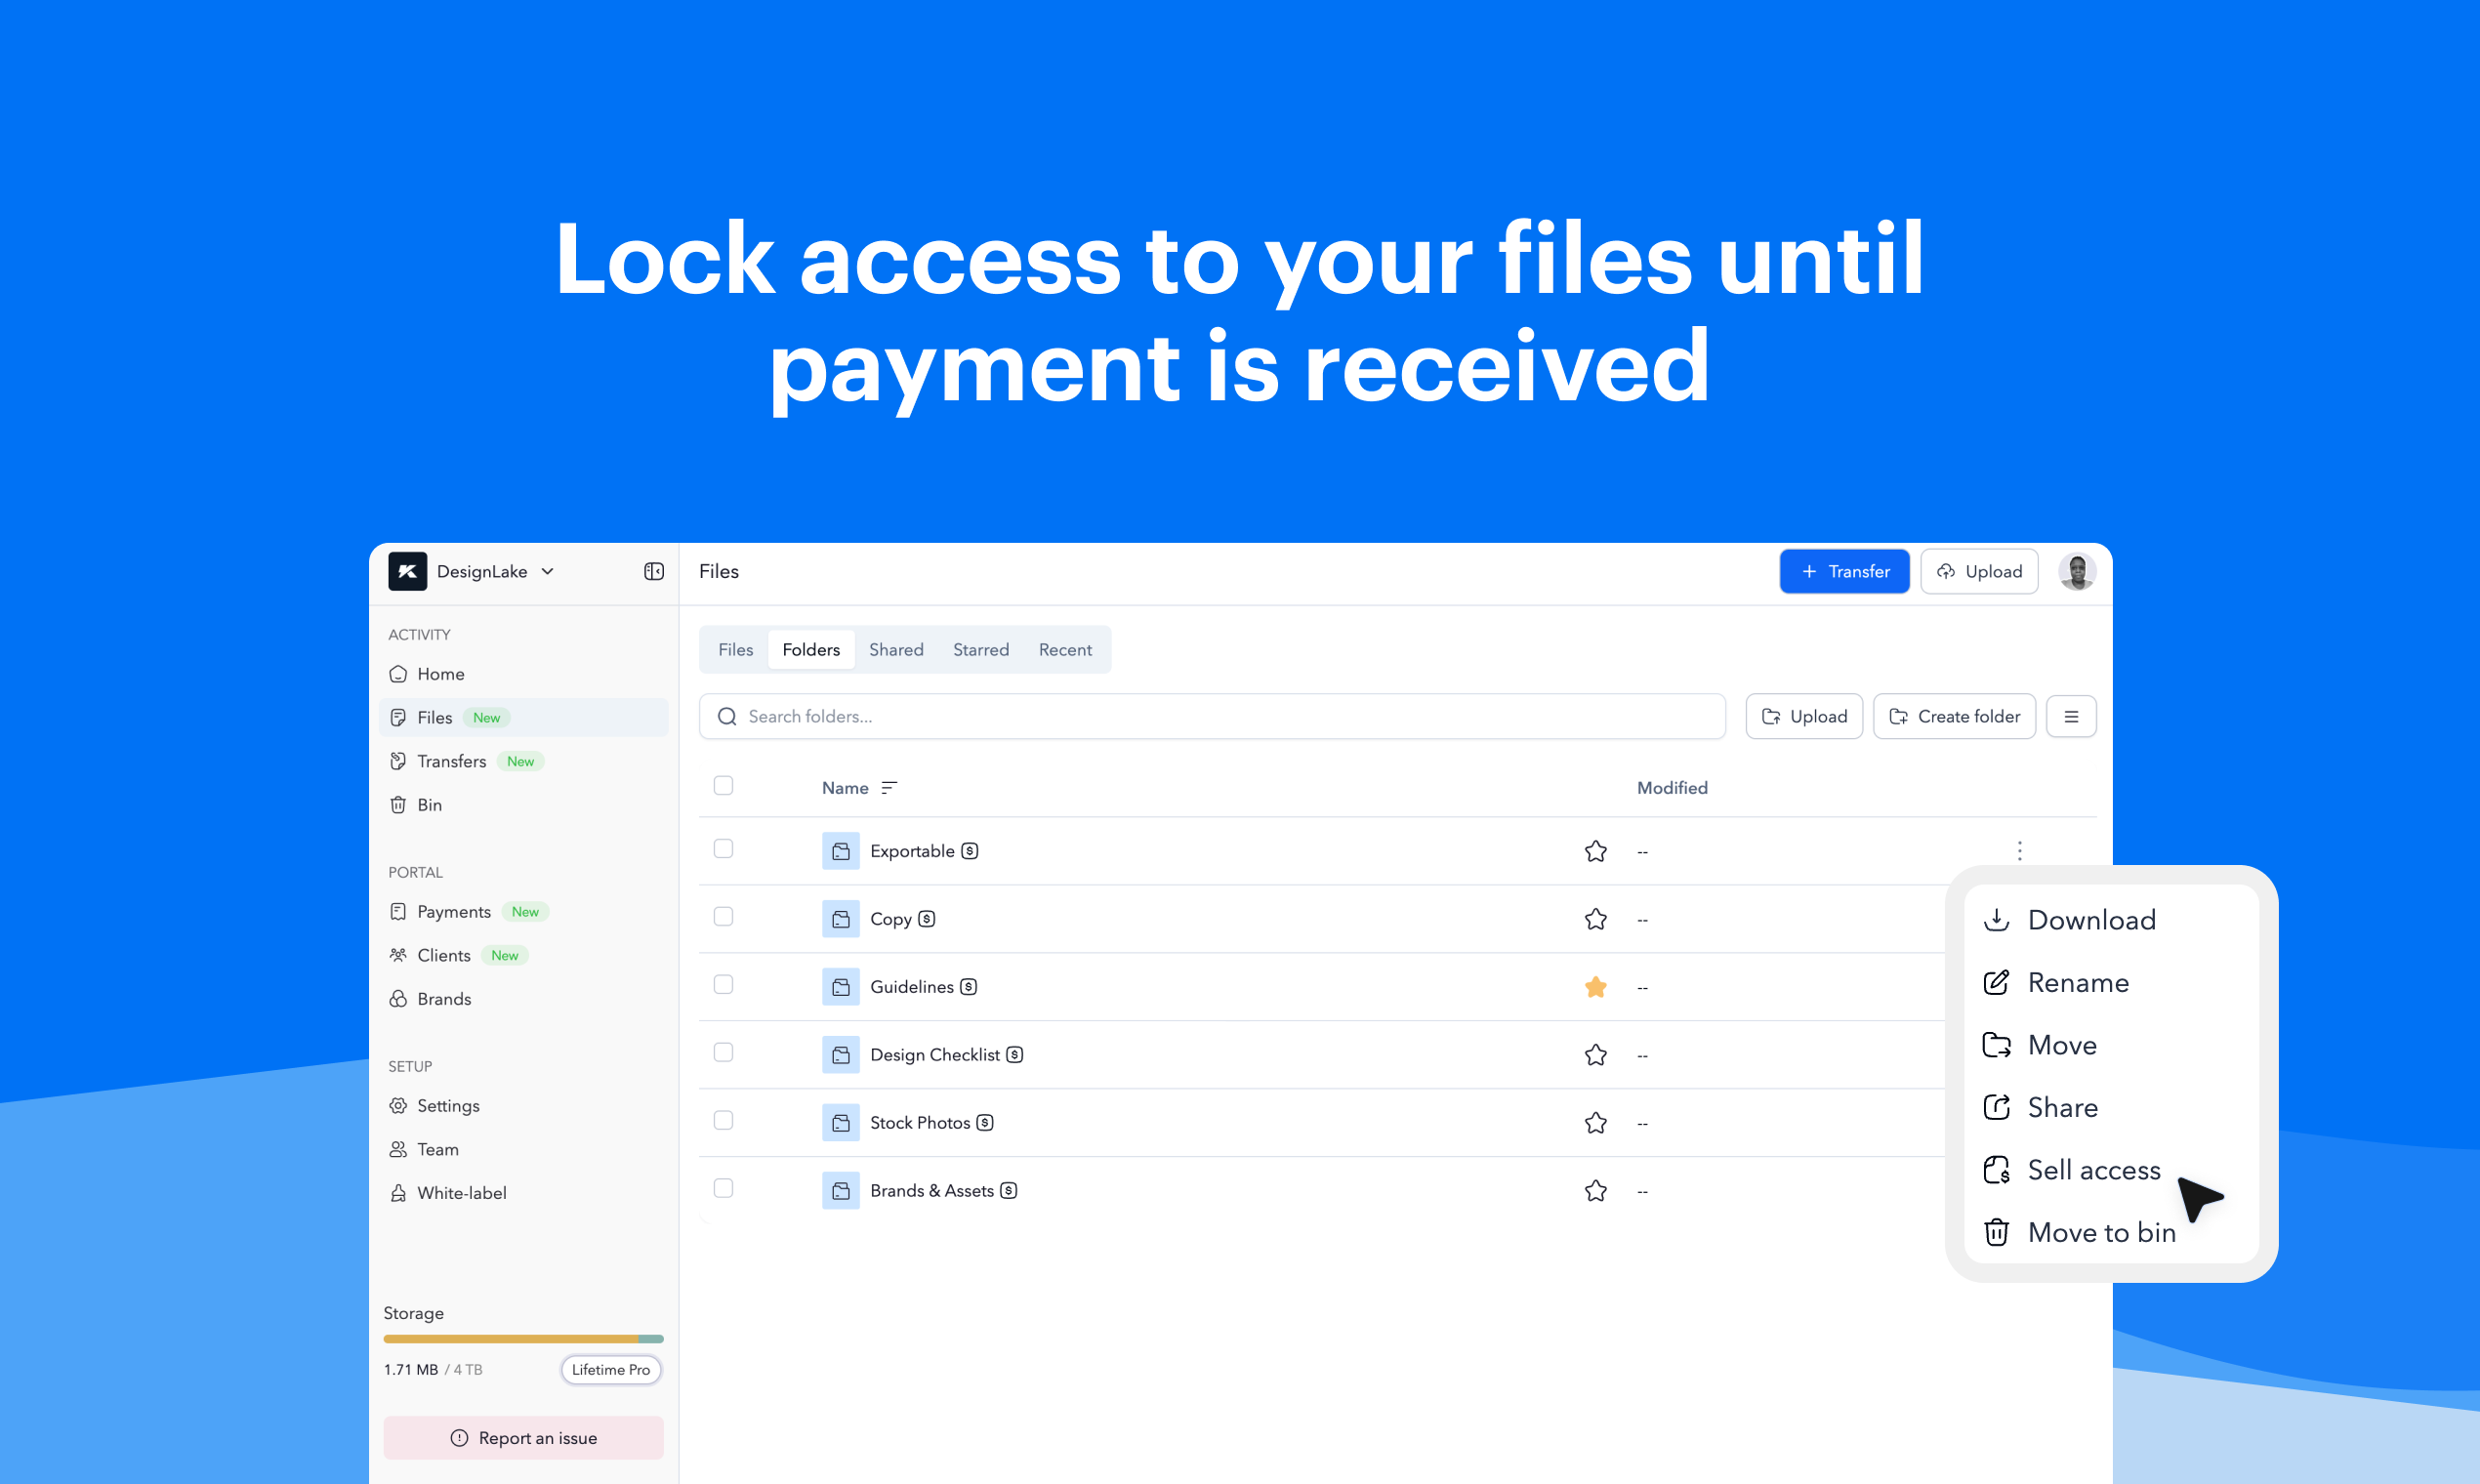Select the Brands & Assets folder checkbox

click(723, 1189)
